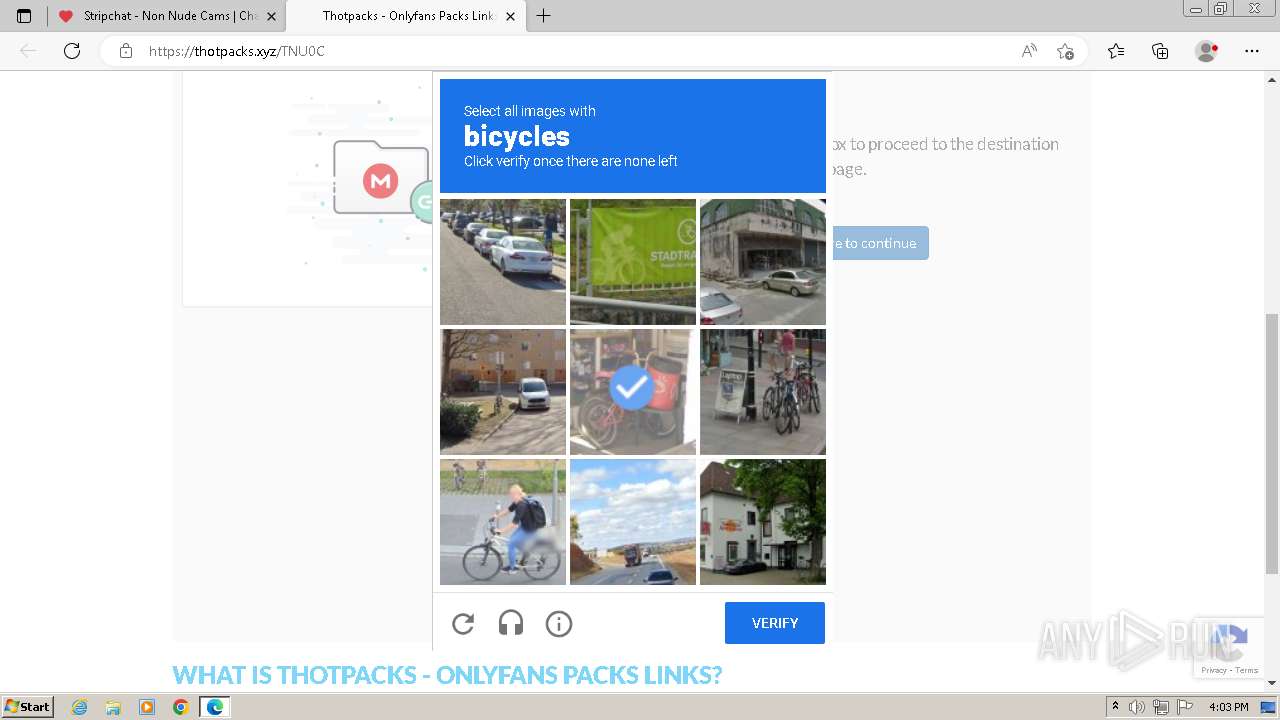
Task: Switch to Stripchat browser tab
Action: [167, 16]
